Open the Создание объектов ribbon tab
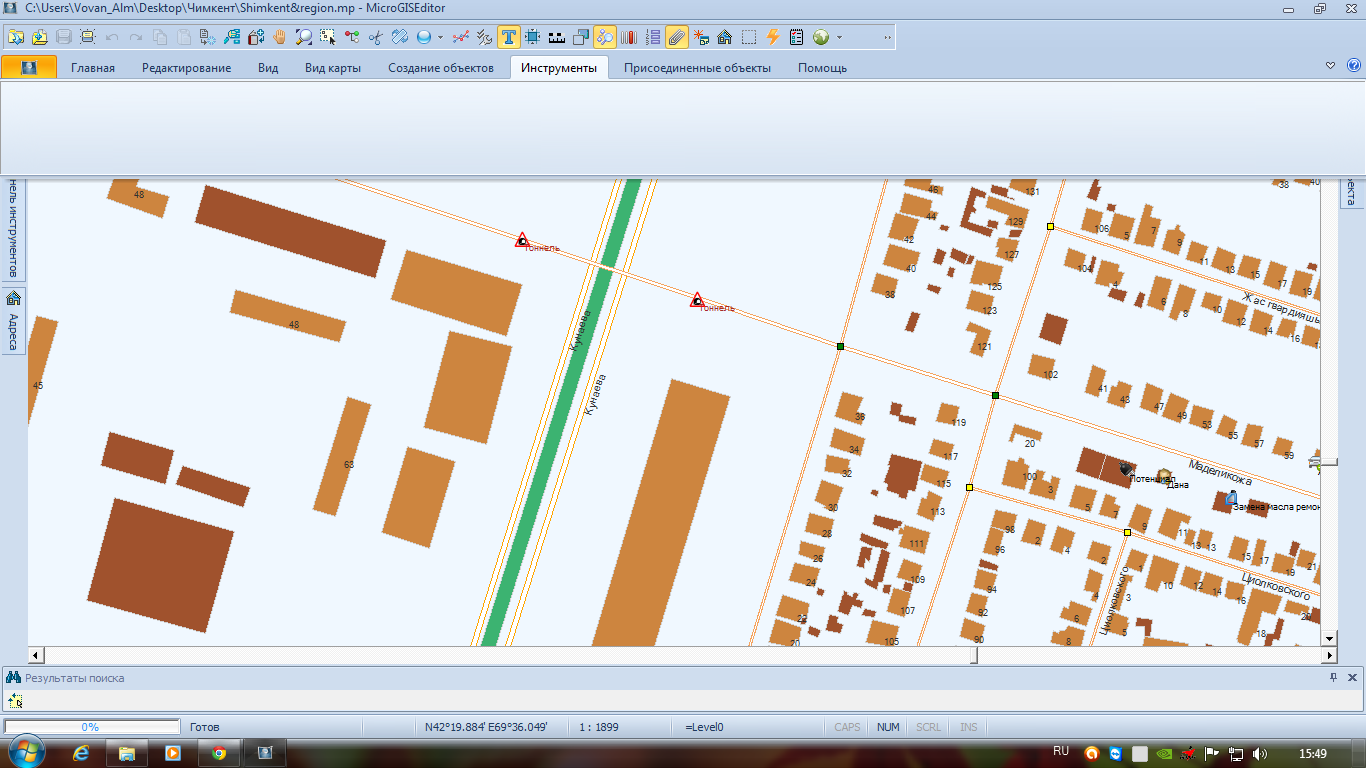The image size is (1366, 768). [441, 68]
